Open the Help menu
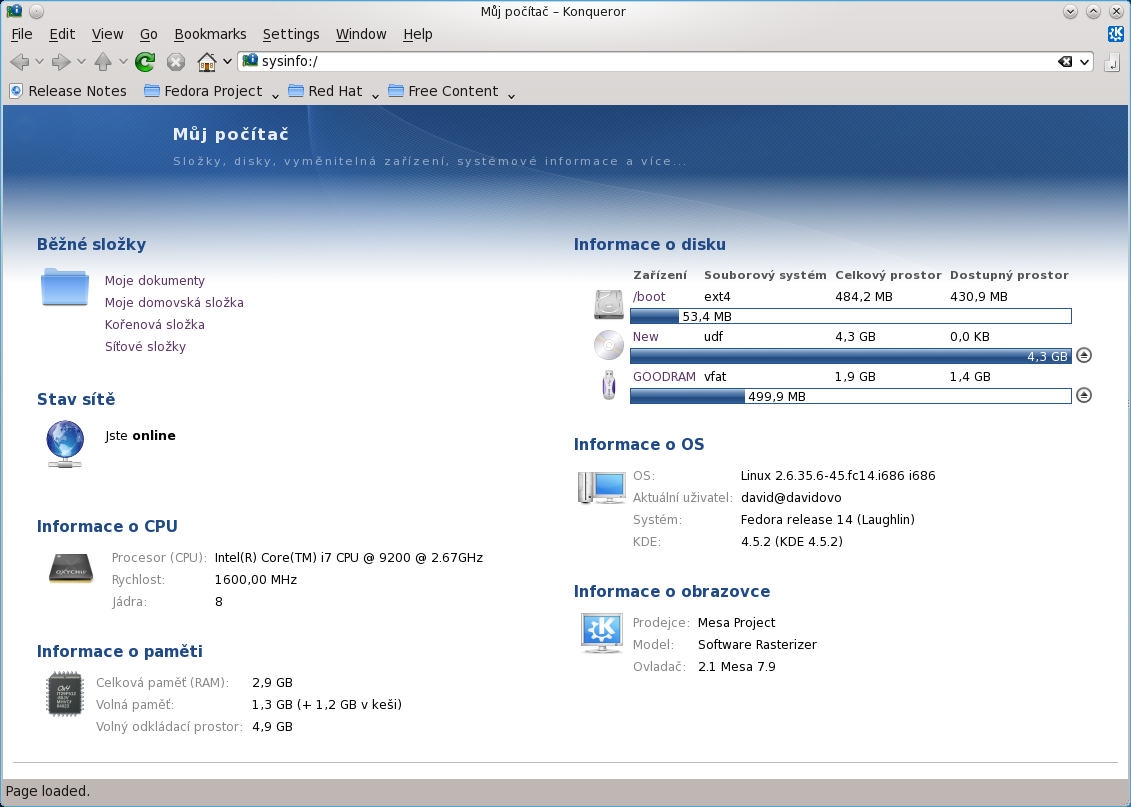The width and height of the screenshot is (1131, 807). (x=418, y=34)
